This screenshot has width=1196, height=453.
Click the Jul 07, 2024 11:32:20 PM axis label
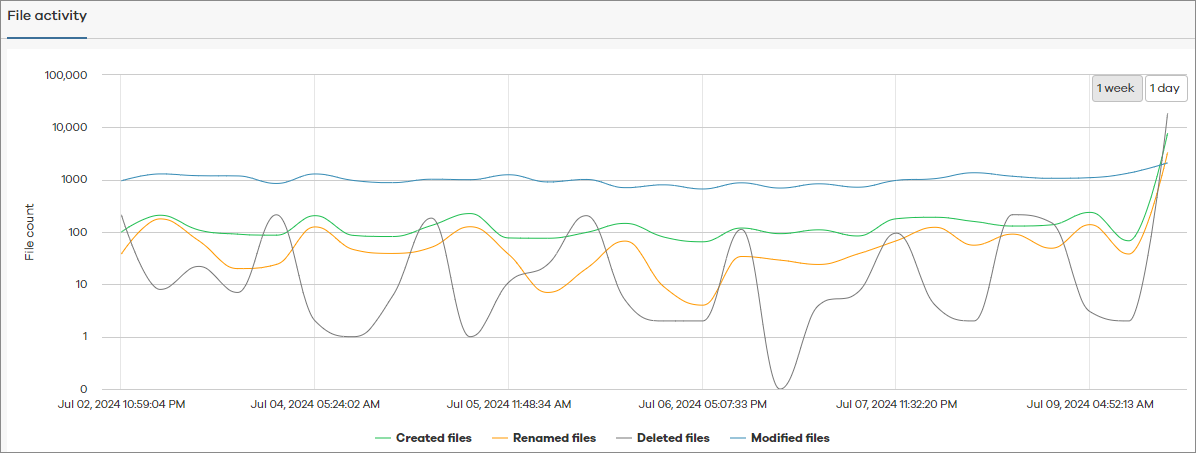[897, 405]
